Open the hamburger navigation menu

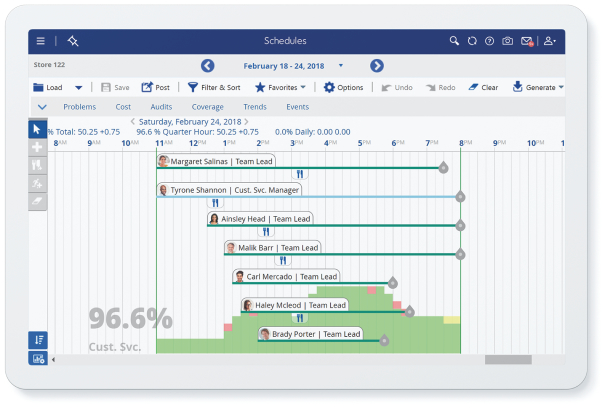[40, 41]
